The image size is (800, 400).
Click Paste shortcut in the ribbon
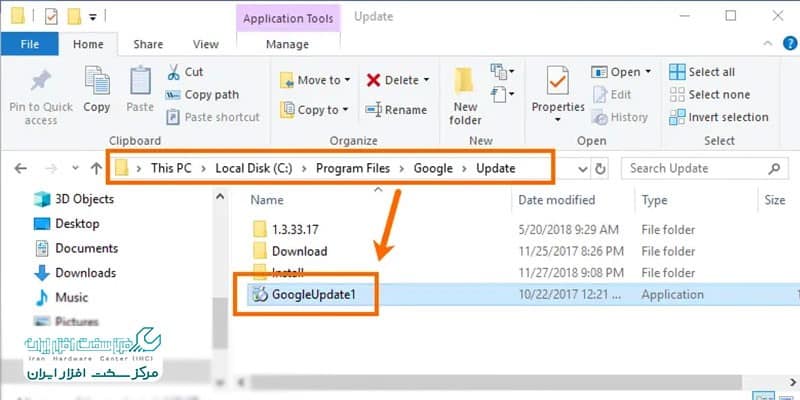[213, 117]
